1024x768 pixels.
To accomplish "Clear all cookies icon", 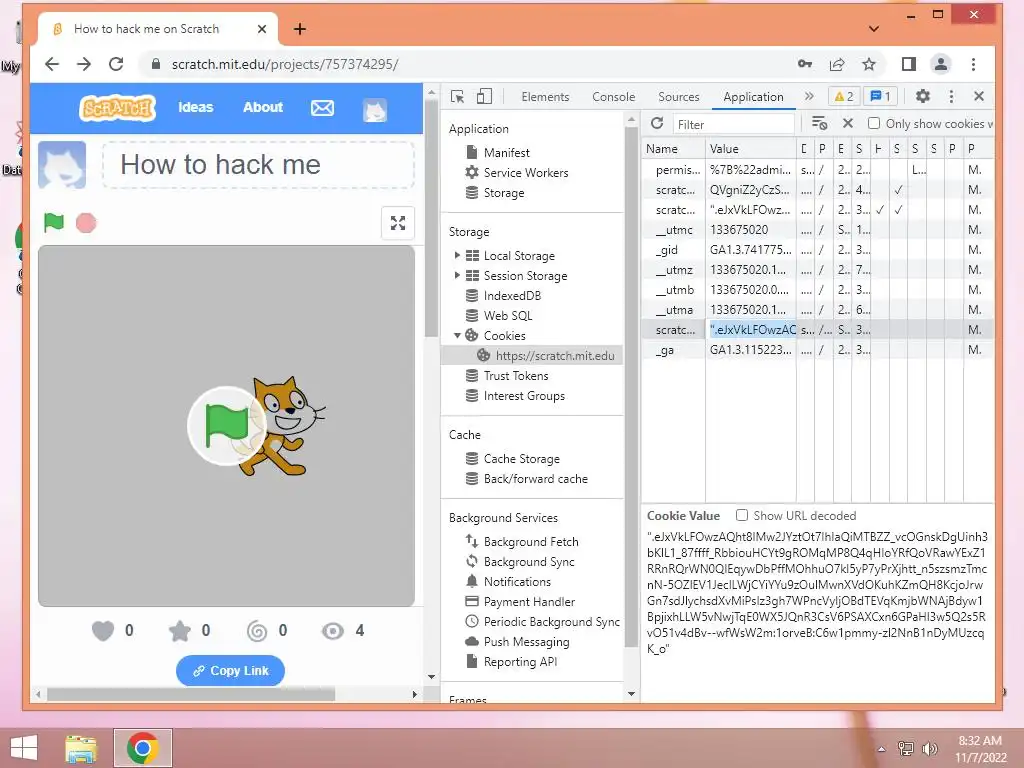I will pos(819,123).
